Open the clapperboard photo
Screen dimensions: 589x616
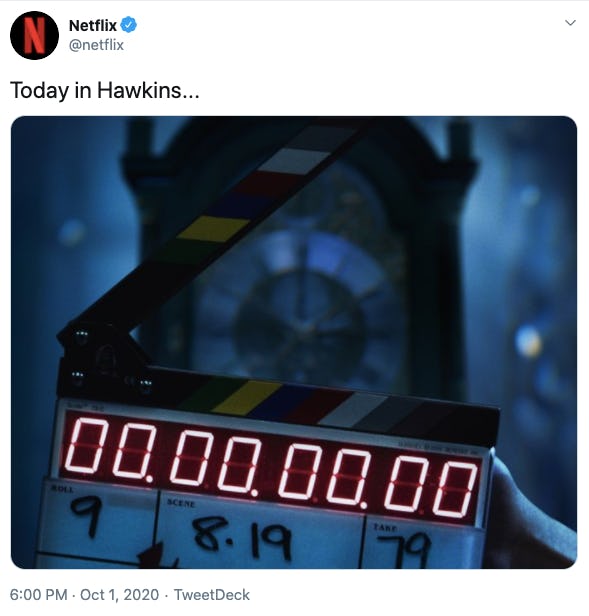tap(294, 342)
